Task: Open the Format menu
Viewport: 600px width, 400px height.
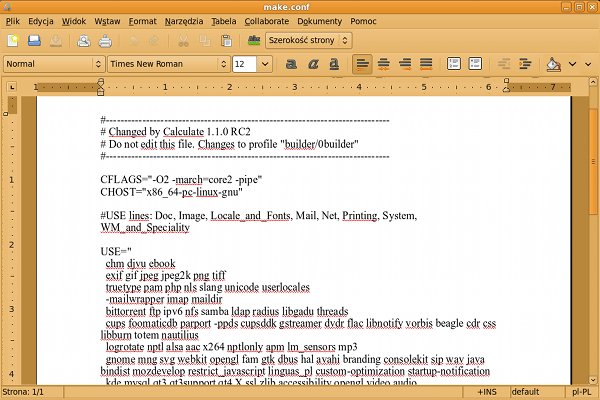Action: 142,21
